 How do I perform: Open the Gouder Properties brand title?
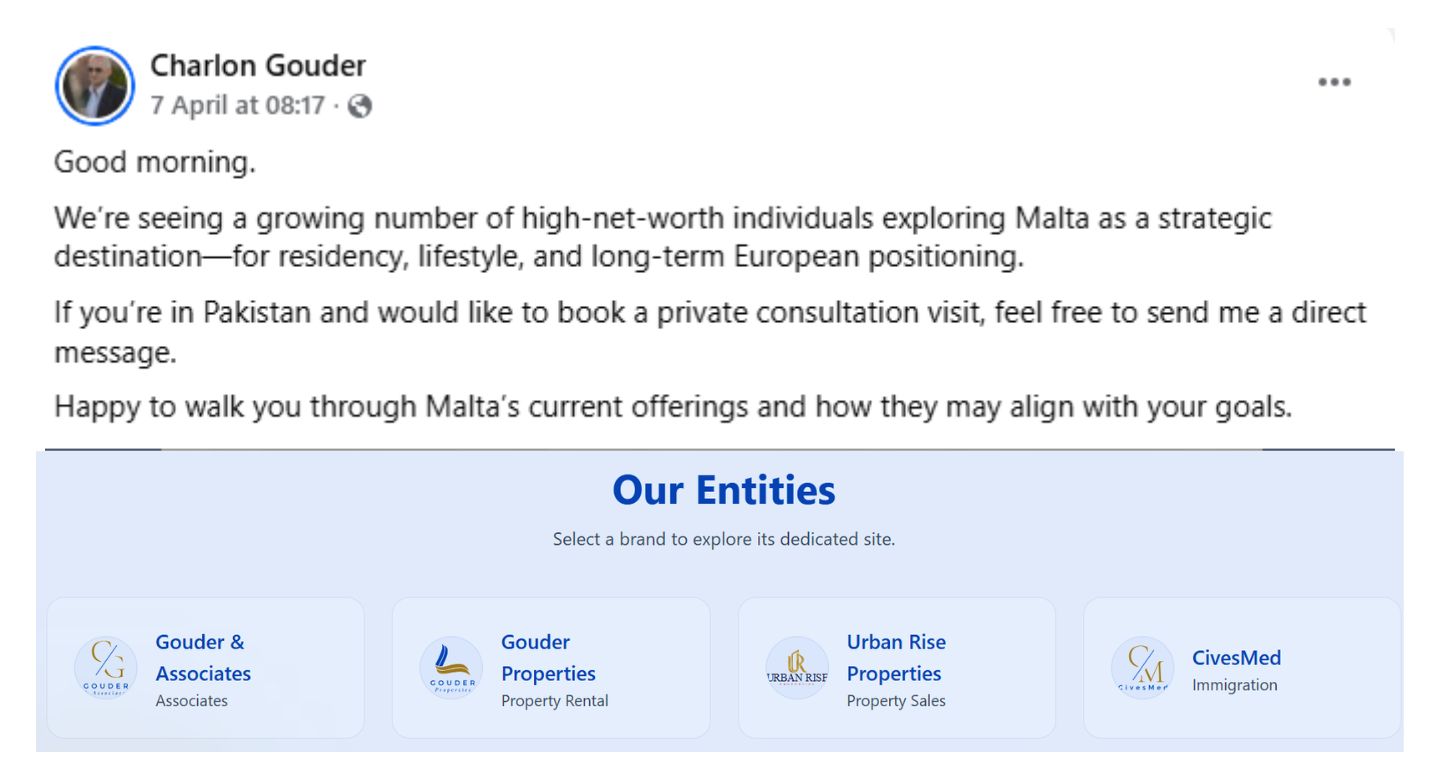point(548,657)
